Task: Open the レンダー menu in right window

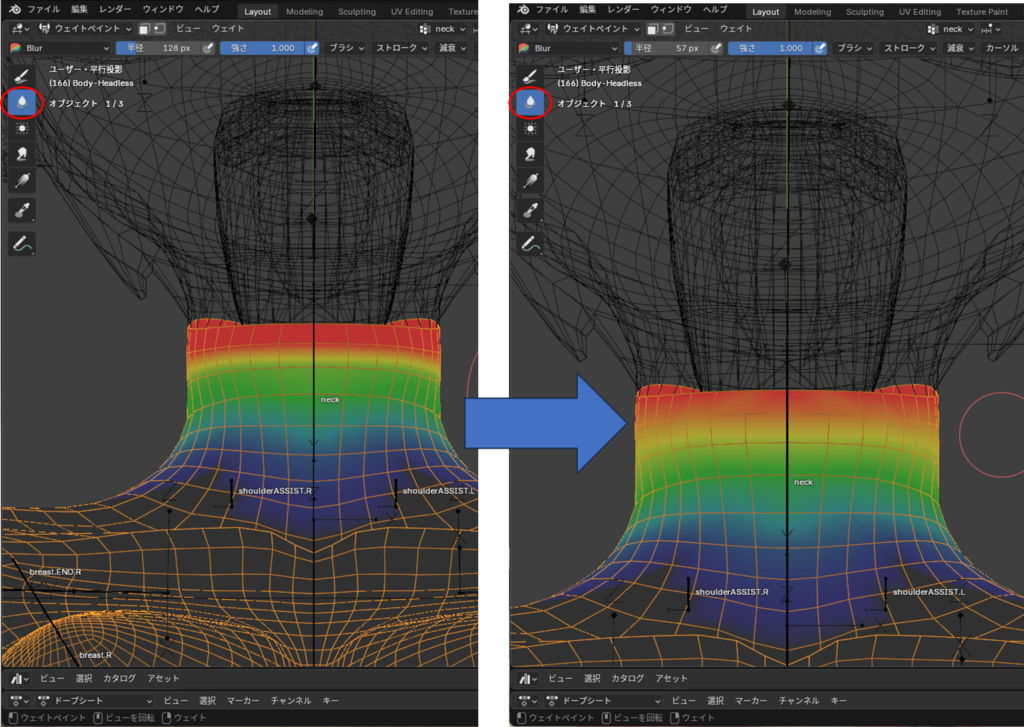Action: pyautogui.click(x=623, y=9)
